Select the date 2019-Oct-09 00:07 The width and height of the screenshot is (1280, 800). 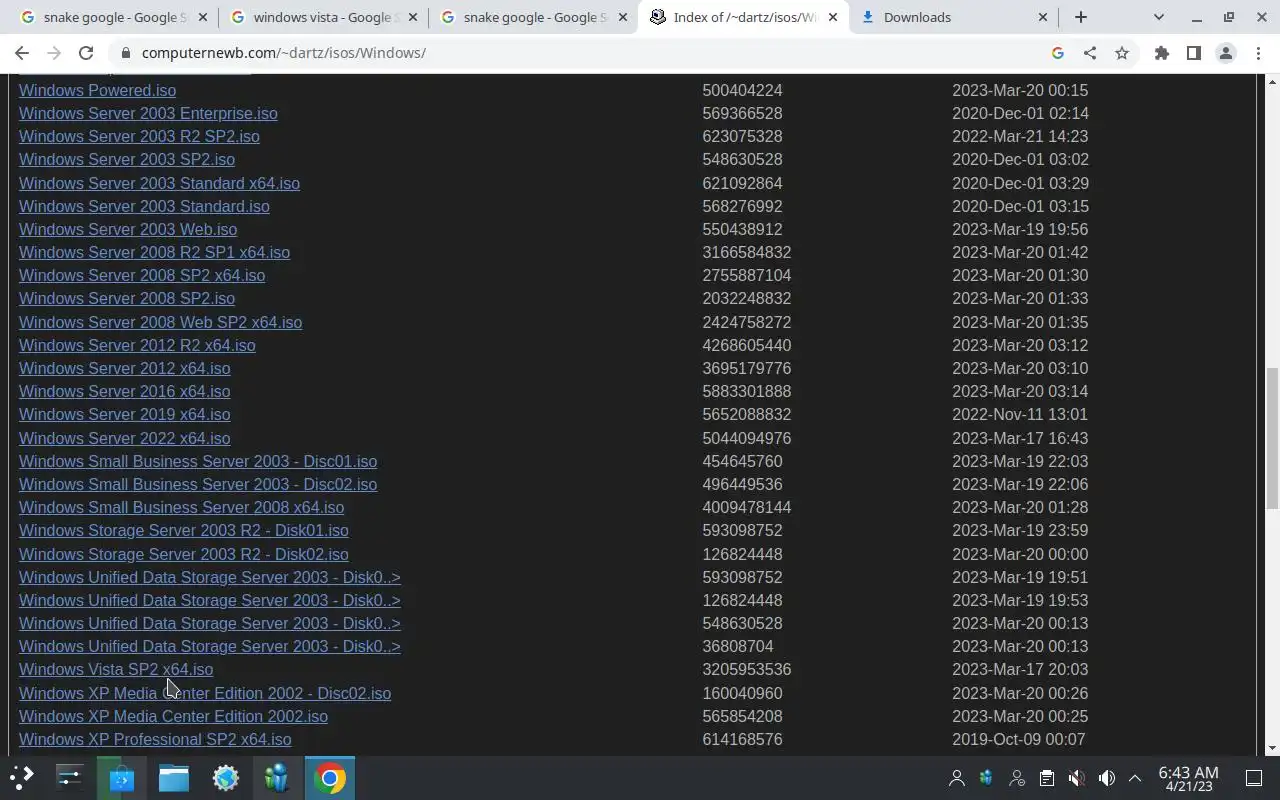pyautogui.click(x=1018, y=739)
